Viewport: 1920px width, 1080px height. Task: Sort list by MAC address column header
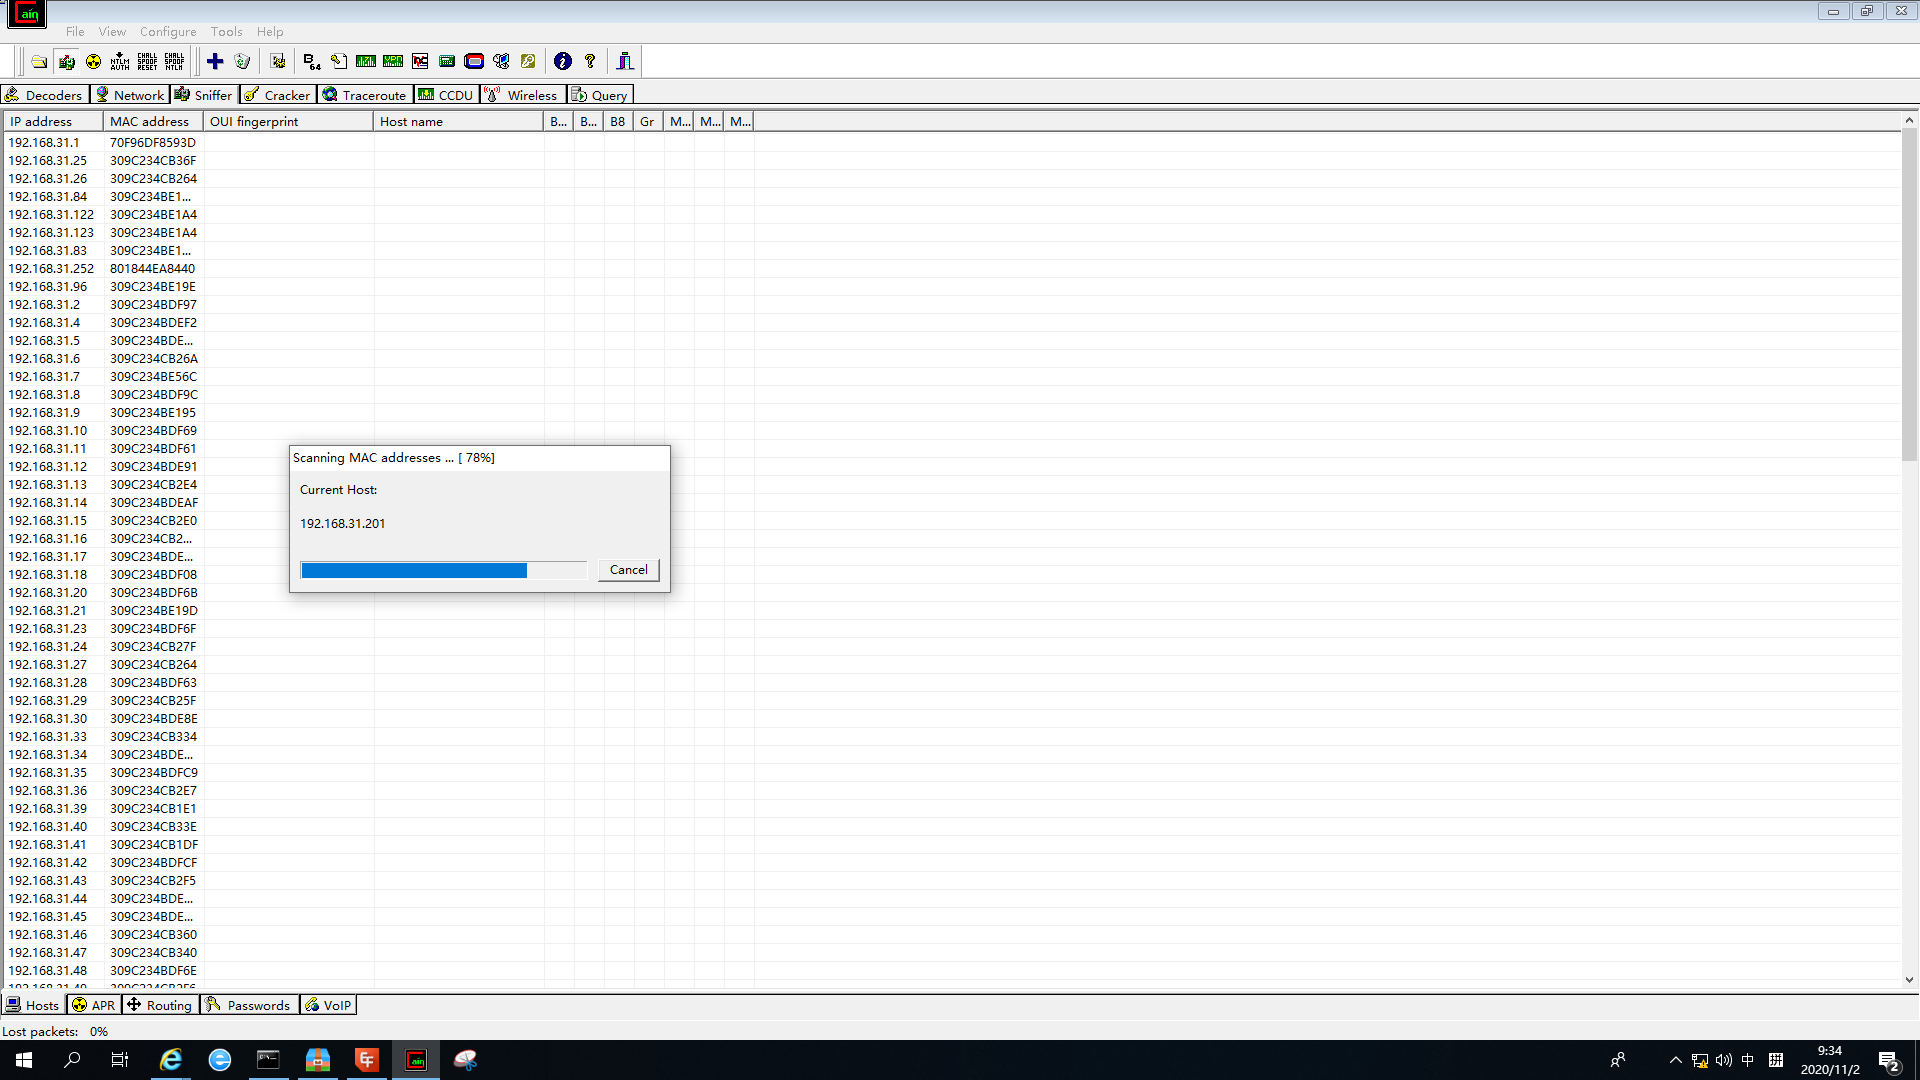[150, 122]
